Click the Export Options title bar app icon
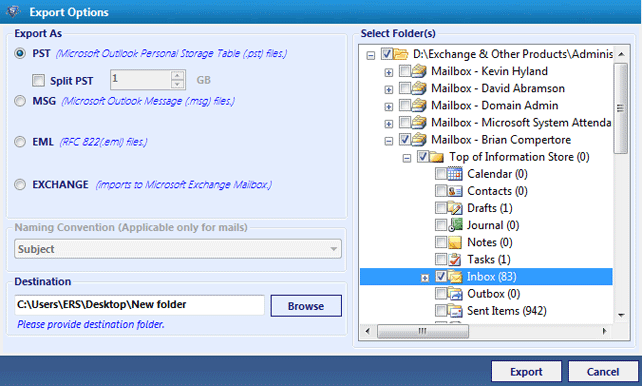 13,11
